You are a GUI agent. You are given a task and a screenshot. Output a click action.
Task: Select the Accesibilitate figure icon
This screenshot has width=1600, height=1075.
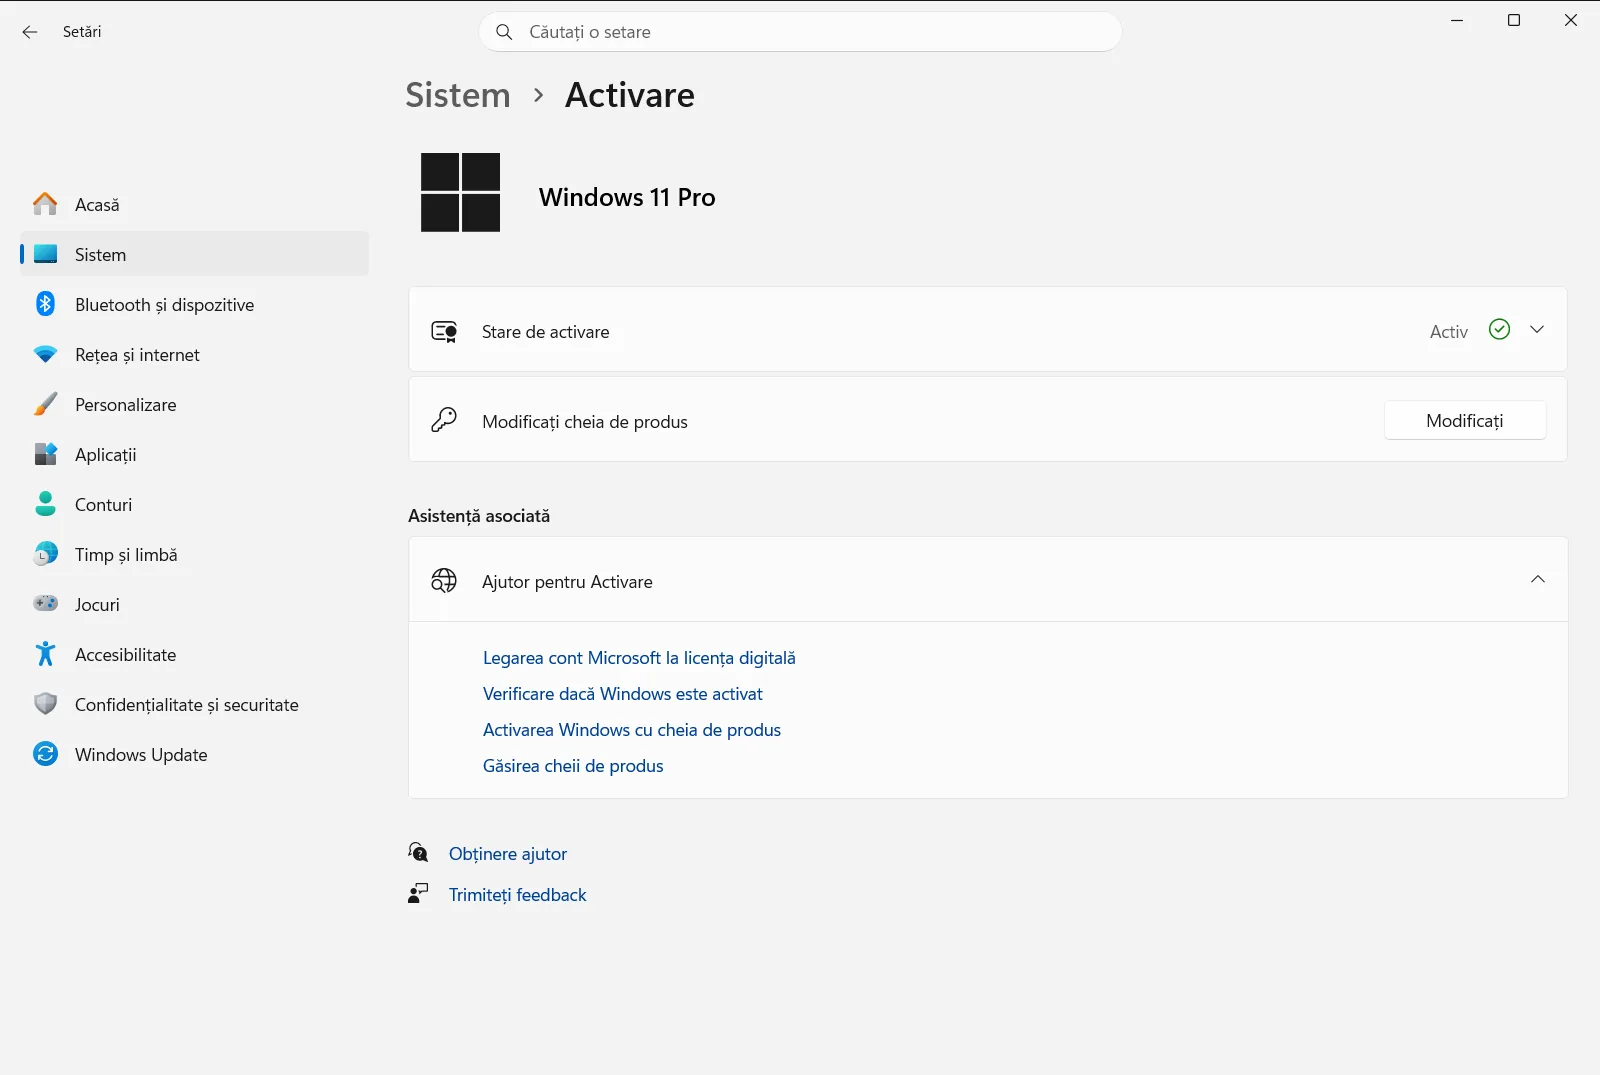click(45, 654)
